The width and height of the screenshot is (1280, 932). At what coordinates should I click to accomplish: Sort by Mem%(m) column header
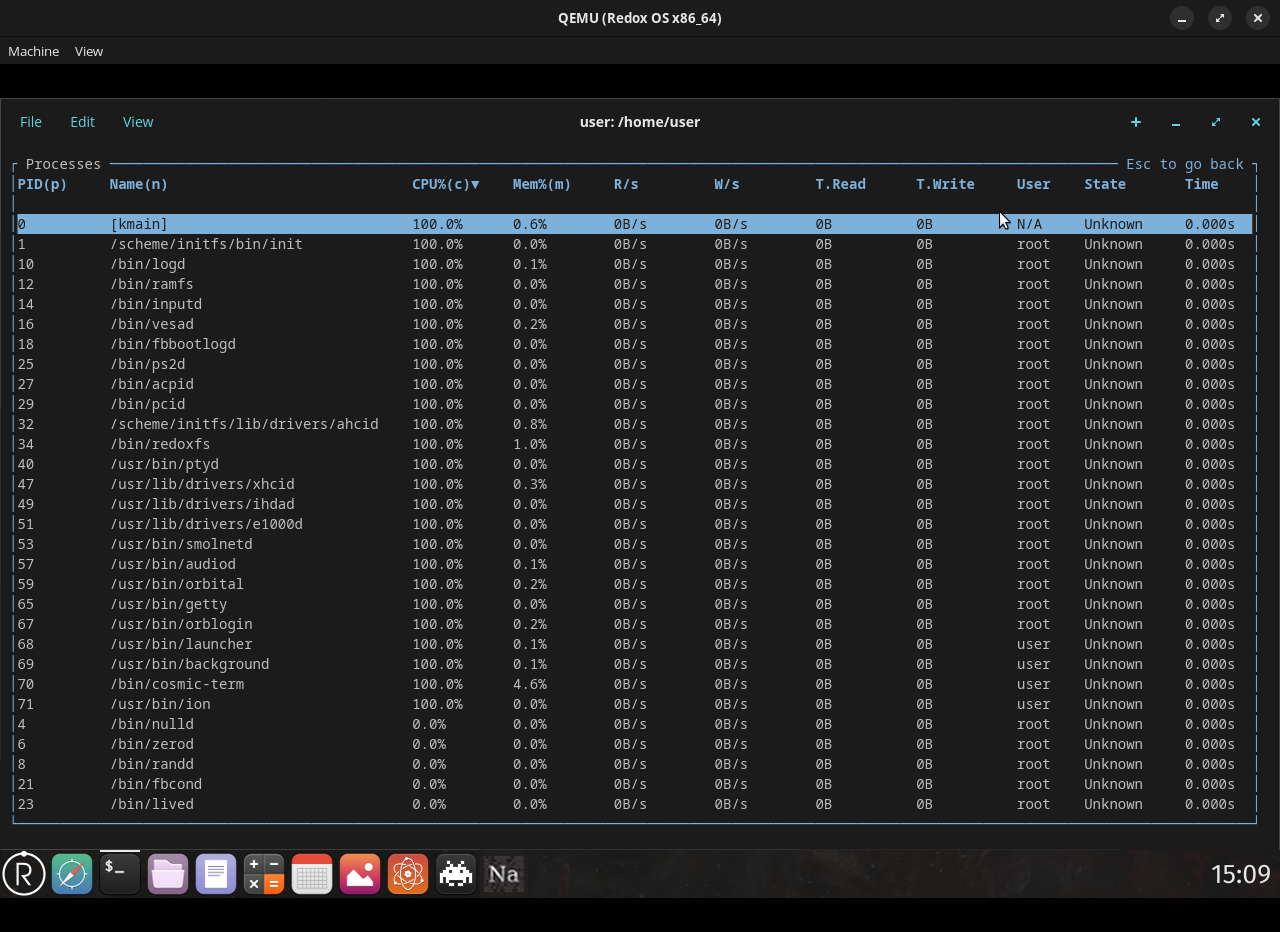541,184
